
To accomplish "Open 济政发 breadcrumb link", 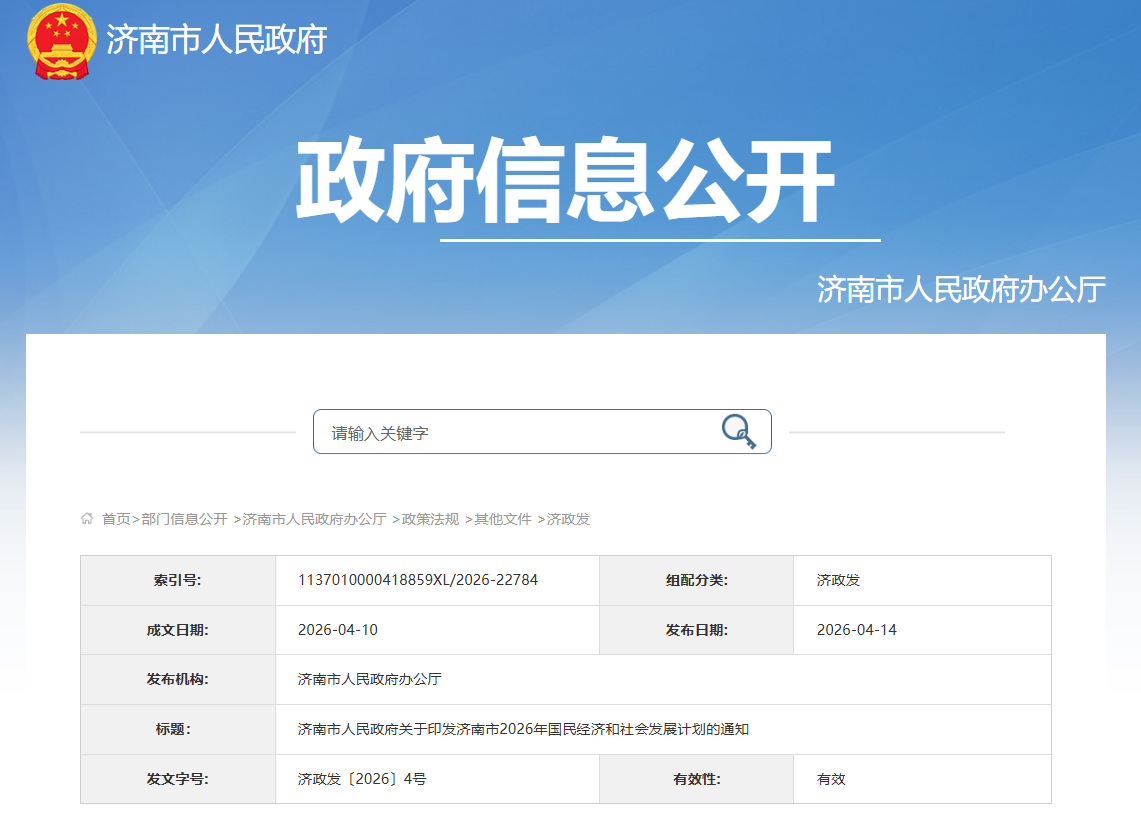I will coord(568,519).
